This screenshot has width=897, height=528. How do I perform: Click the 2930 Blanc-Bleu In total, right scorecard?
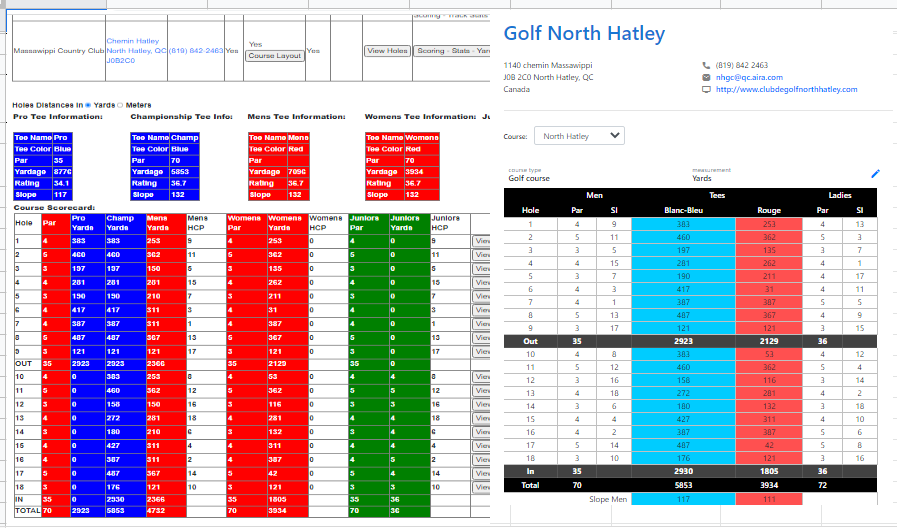pyautogui.click(x=683, y=471)
